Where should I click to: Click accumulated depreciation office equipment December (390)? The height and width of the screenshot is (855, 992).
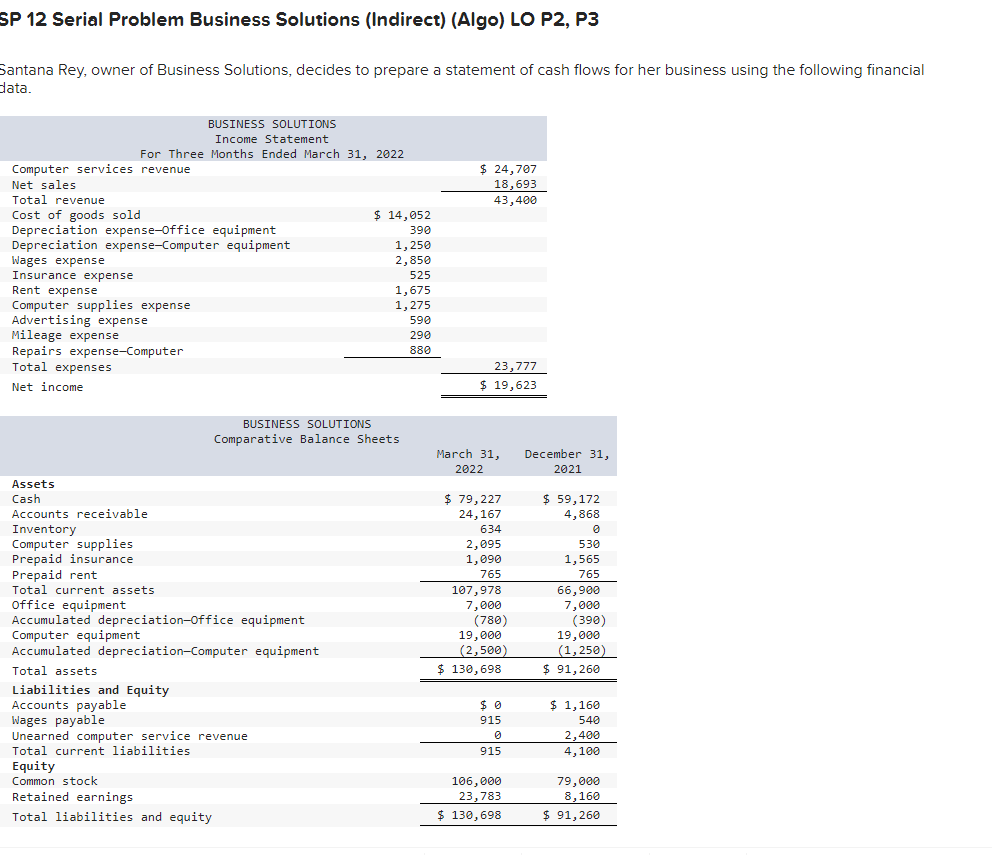click(x=589, y=620)
